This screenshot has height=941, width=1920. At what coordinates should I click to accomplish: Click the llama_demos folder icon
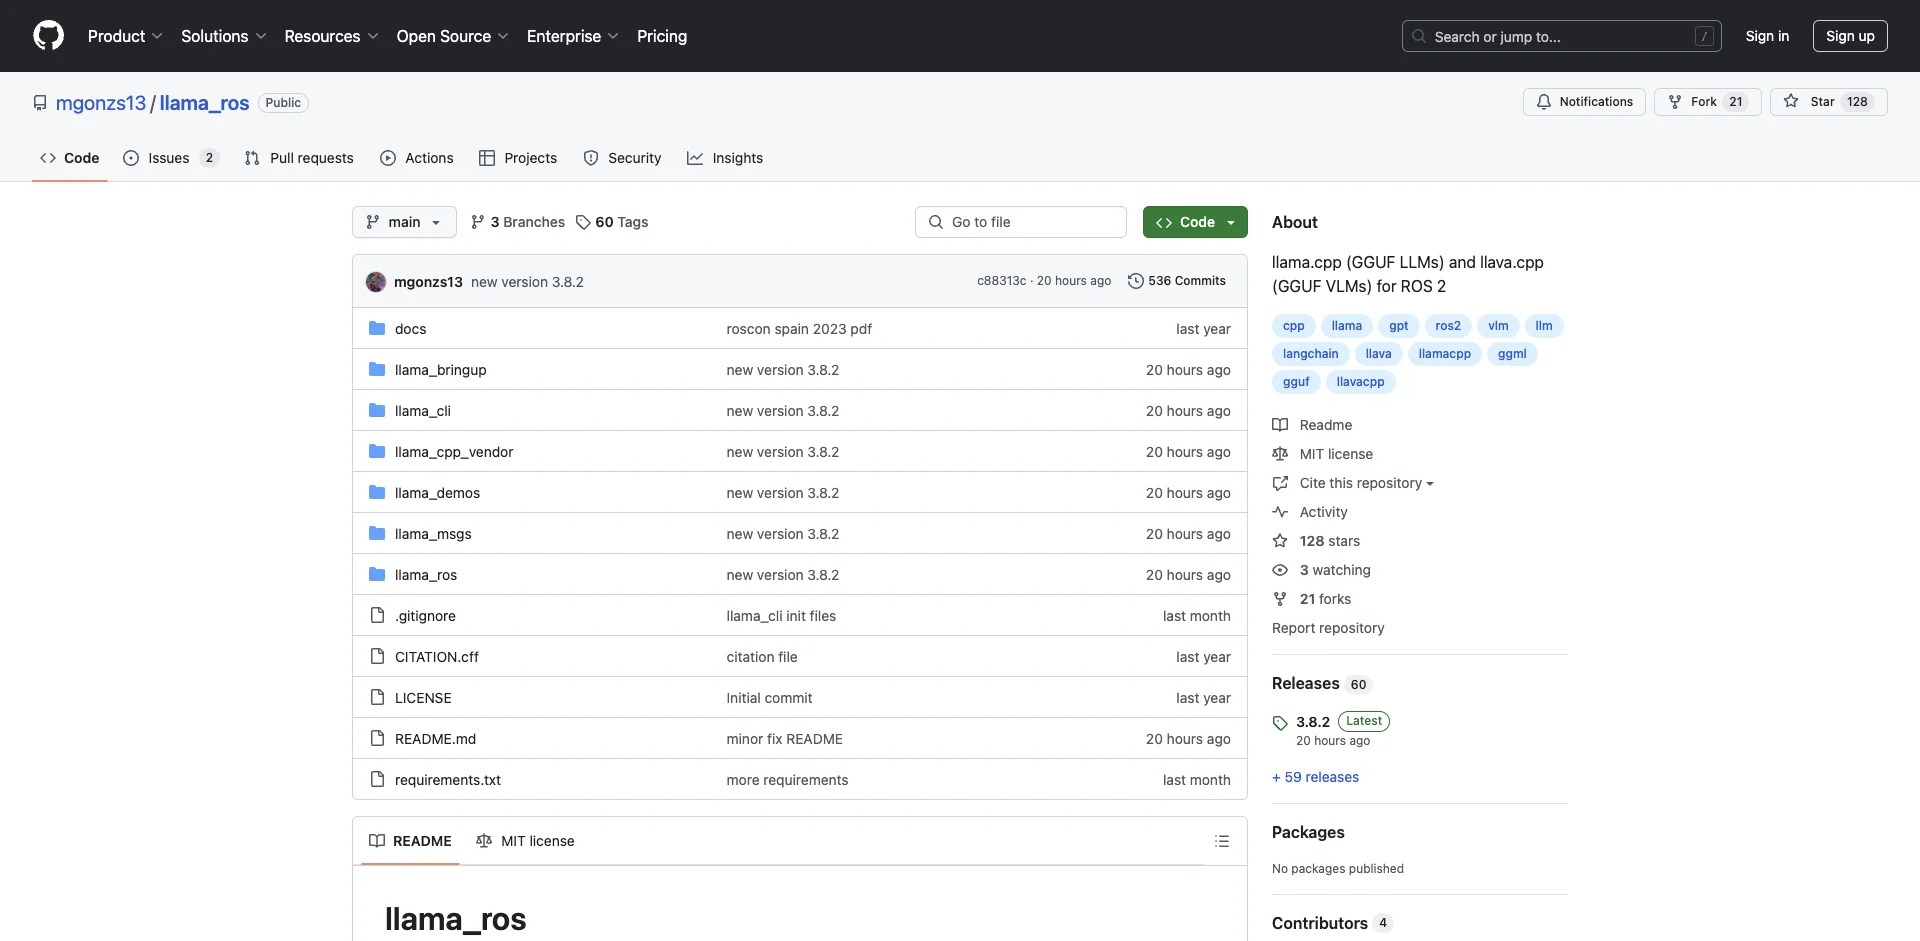377,493
